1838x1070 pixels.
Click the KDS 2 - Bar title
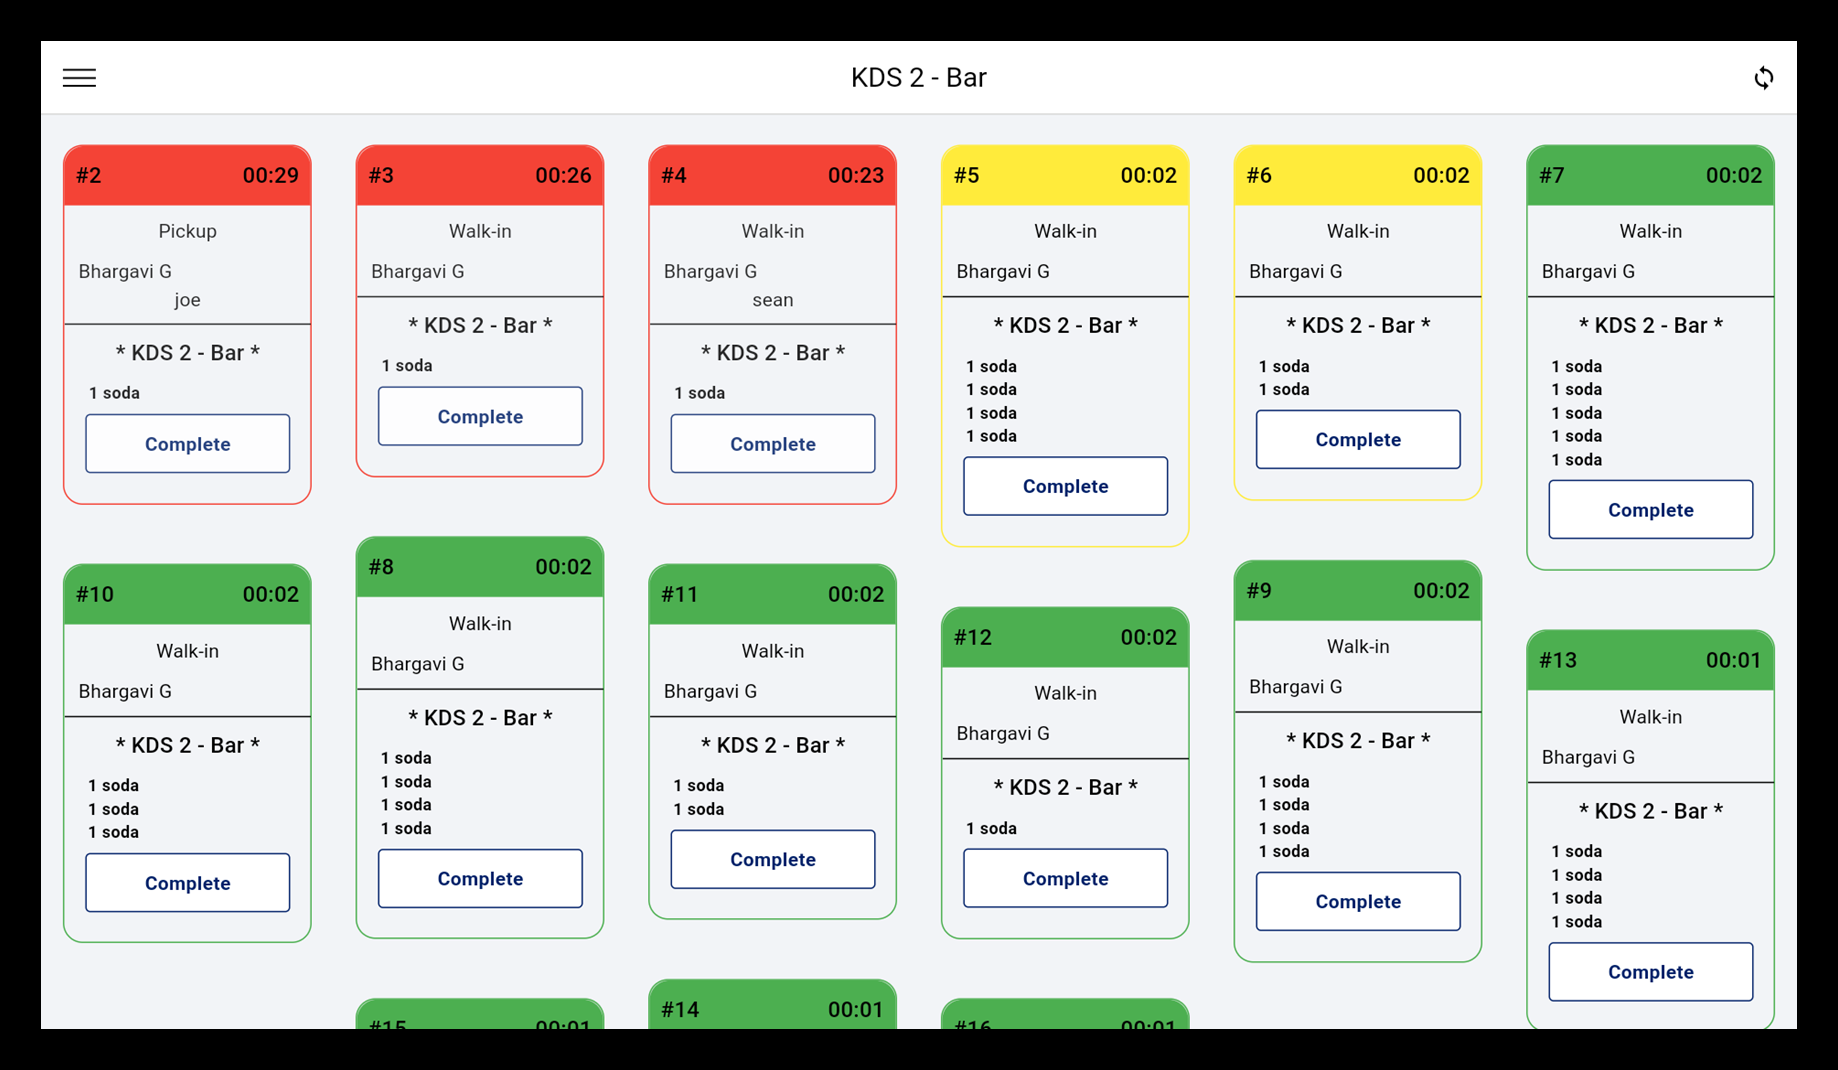(x=918, y=77)
